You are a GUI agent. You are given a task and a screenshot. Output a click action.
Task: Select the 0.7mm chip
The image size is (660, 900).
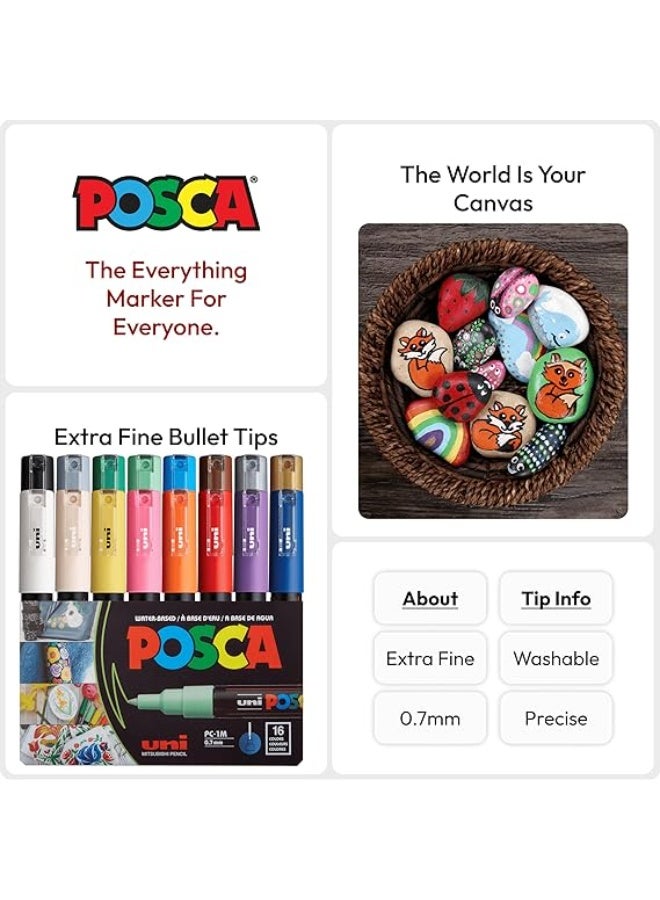coord(430,718)
